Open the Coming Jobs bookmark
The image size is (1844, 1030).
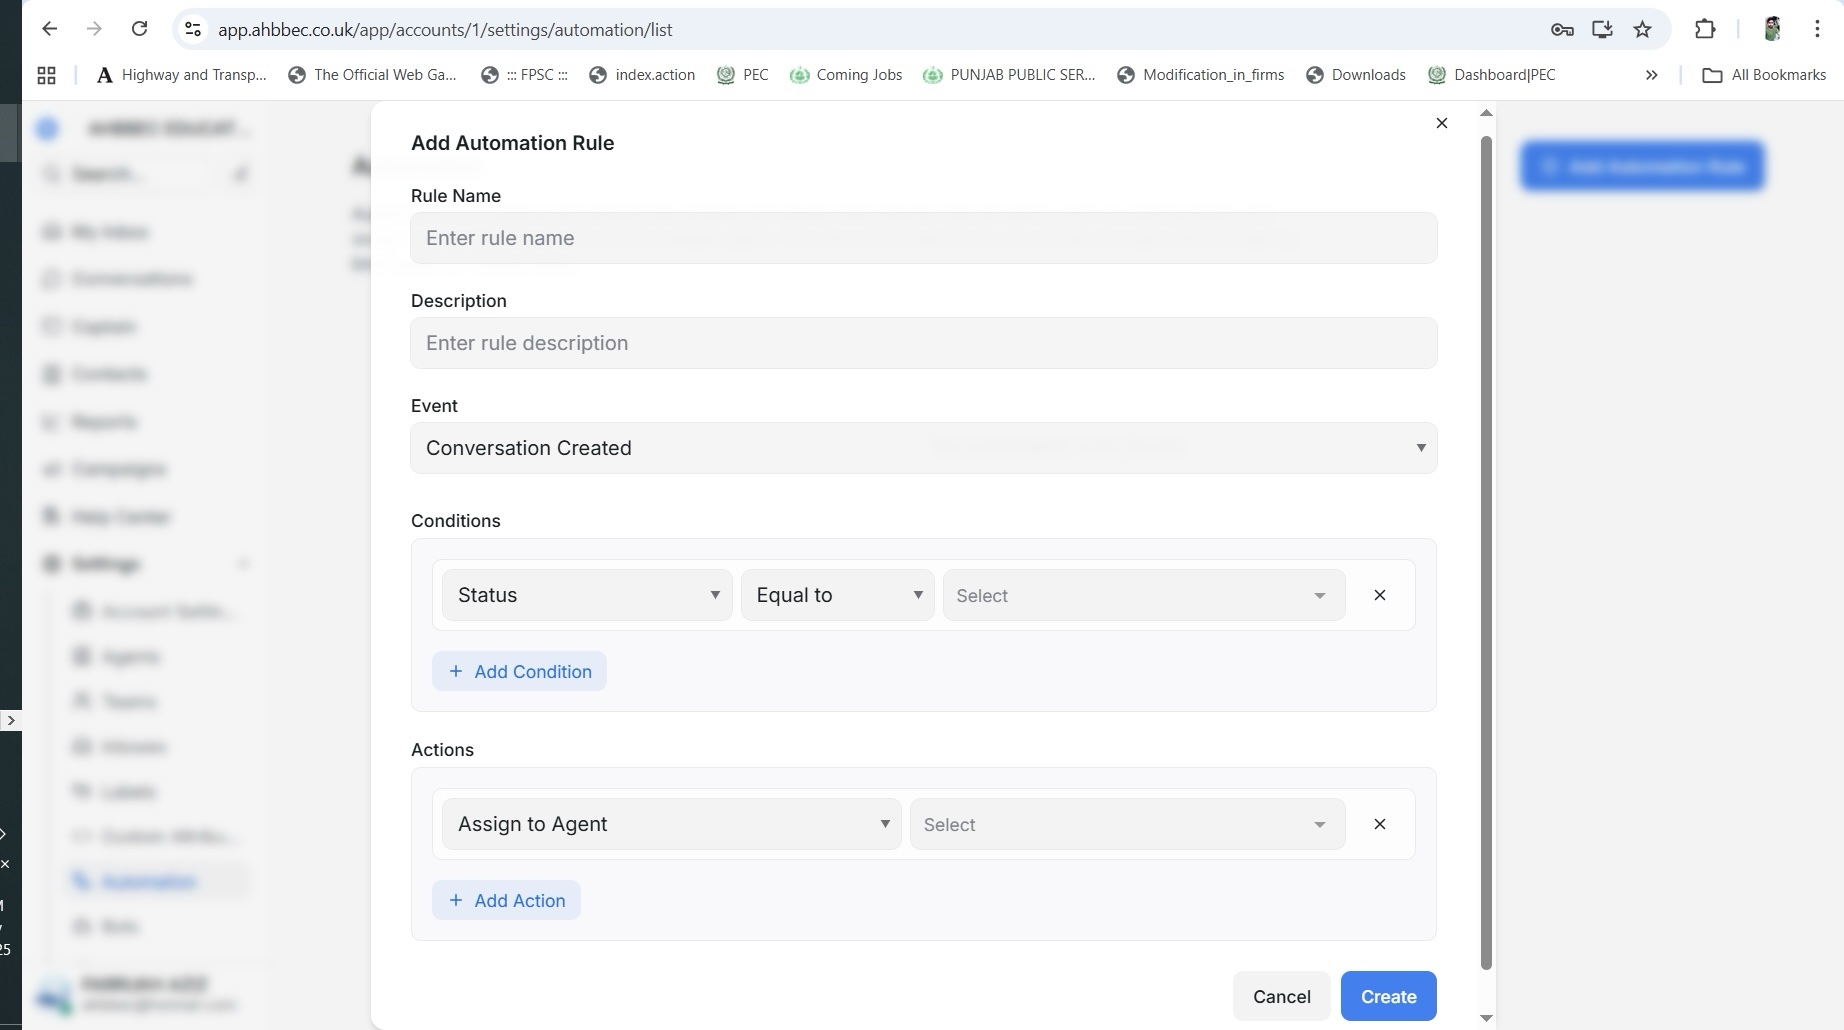coord(846,75)
